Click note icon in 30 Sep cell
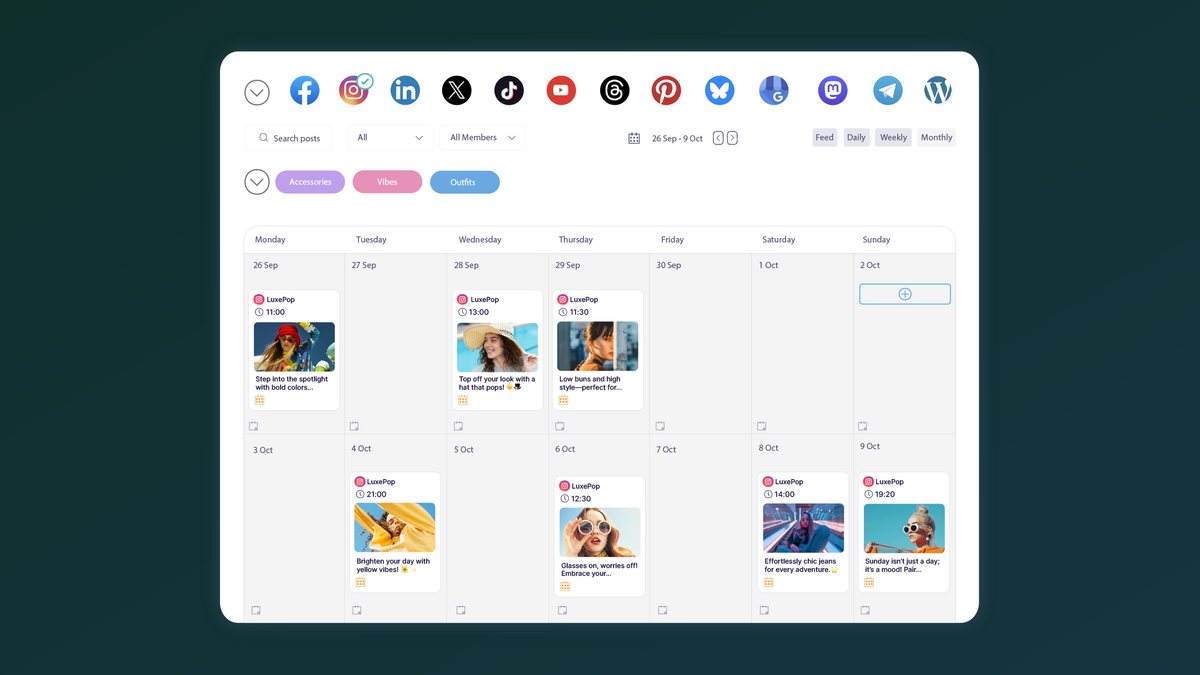The image size is (1200, 675). click(x=660, y=426)
